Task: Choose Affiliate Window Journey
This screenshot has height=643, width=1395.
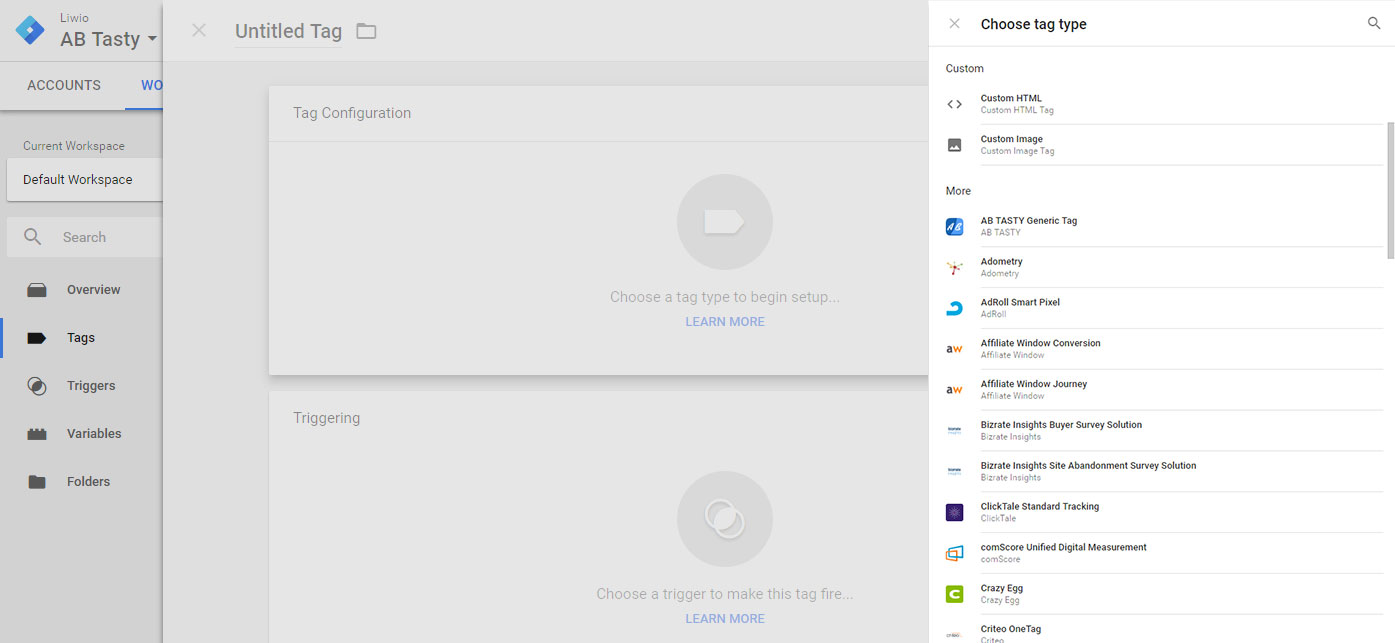Action: click(x=1164, y=390)
